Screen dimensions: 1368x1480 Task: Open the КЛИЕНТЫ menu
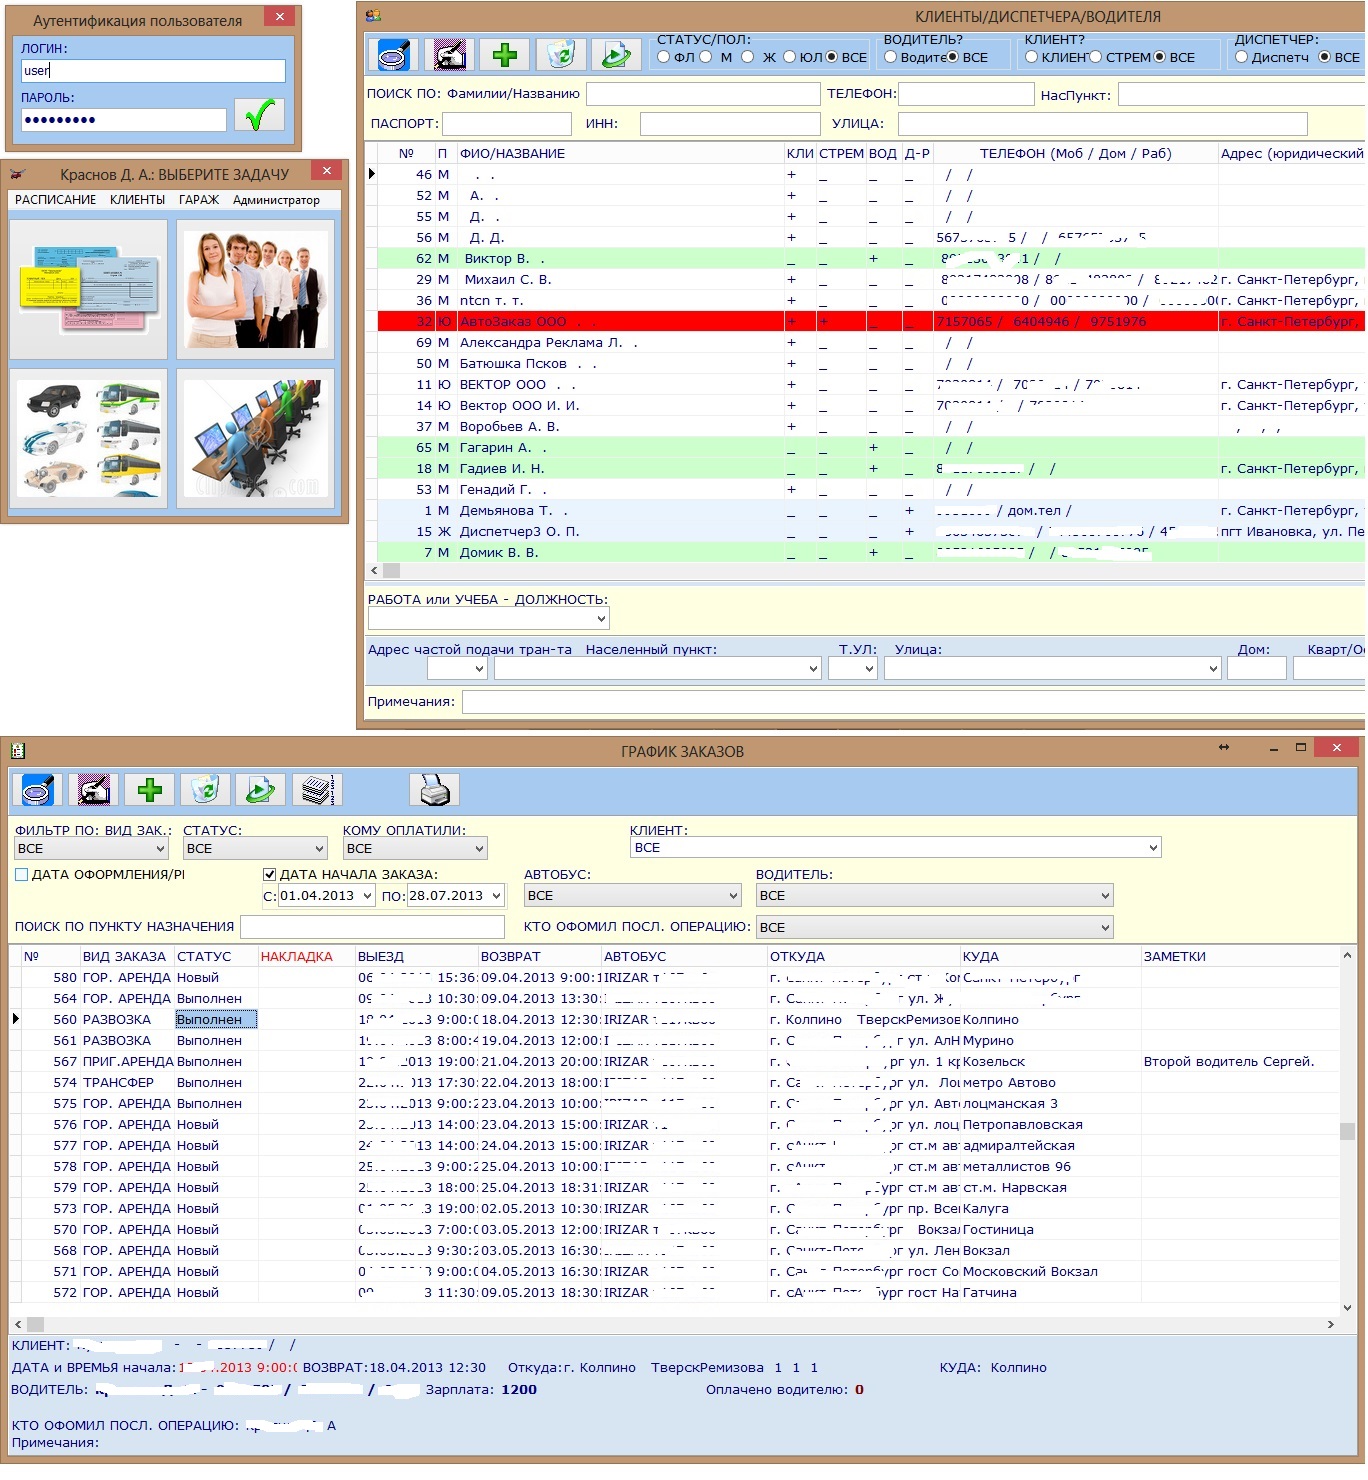coord(138,200)
